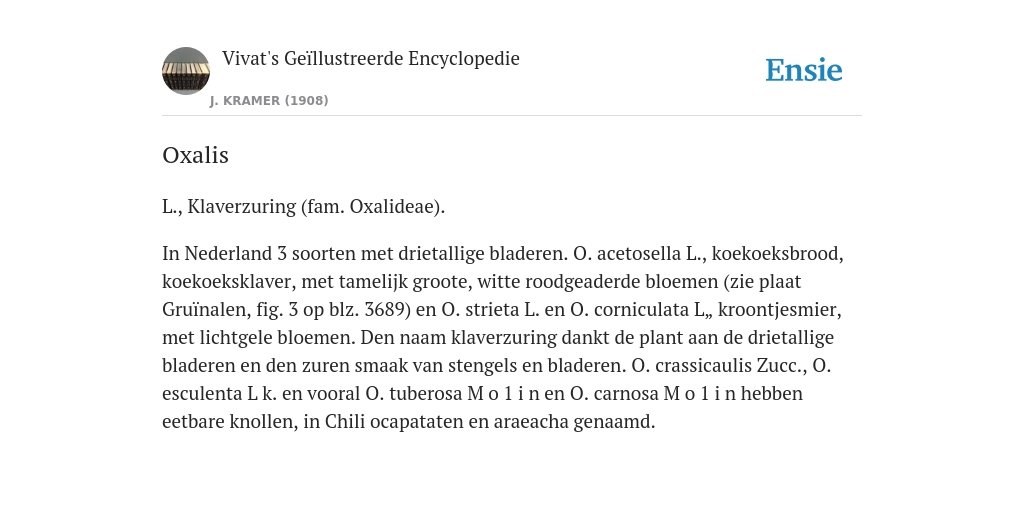Select the Oxalis heading
This screenshot has width=1024, height=512.
pos(195,155)
